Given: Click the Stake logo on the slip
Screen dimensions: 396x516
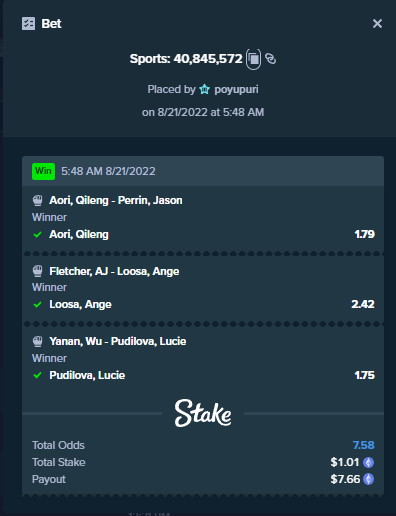Looking at the screenshot, I should tap(203, 413).
